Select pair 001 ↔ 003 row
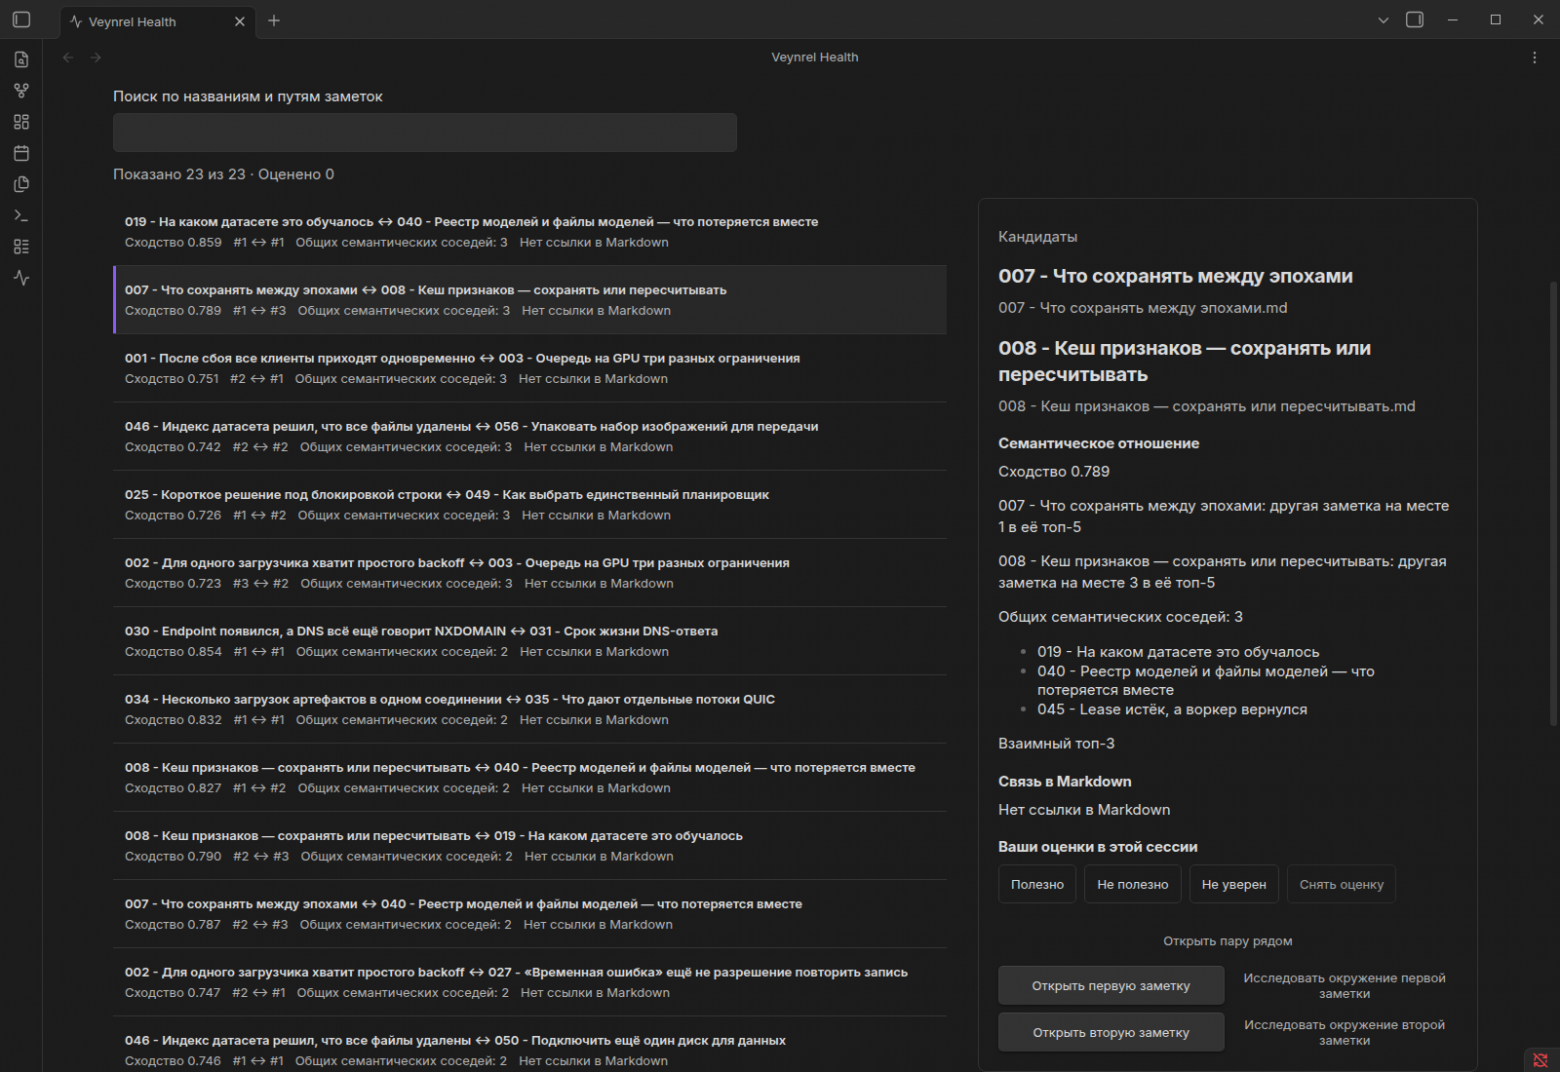The image size is (1560, 1072). coord(530,368)
